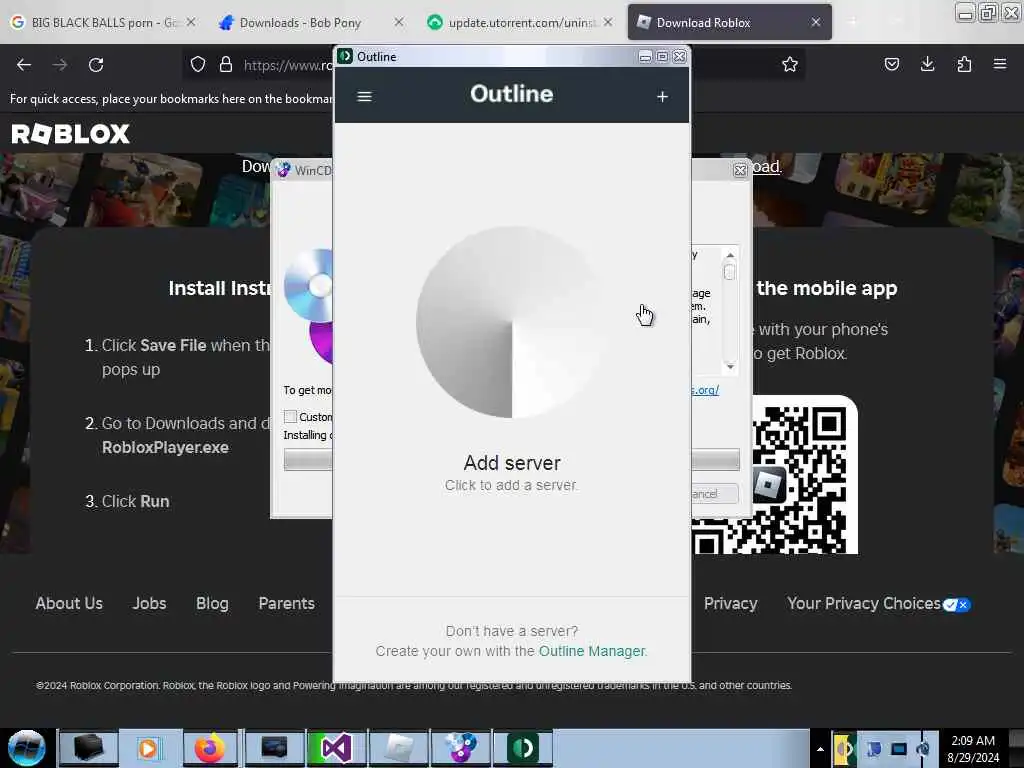Open Firefox extensions icon
This screenshot has width=1024, height=768.
pyautogui.click(x=964, y=64)
